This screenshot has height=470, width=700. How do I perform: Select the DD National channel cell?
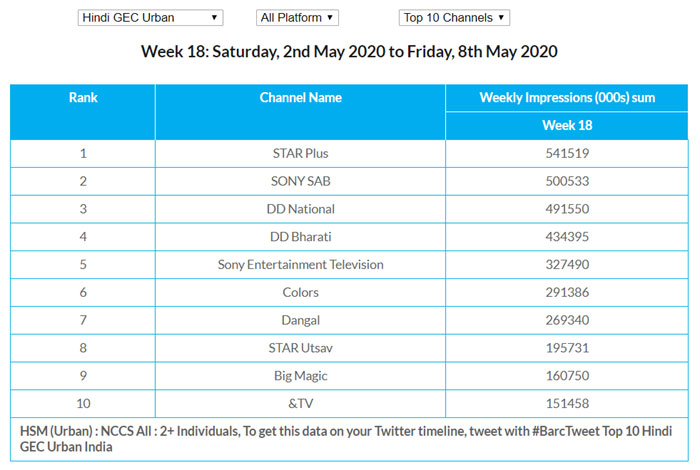(300, 209)
